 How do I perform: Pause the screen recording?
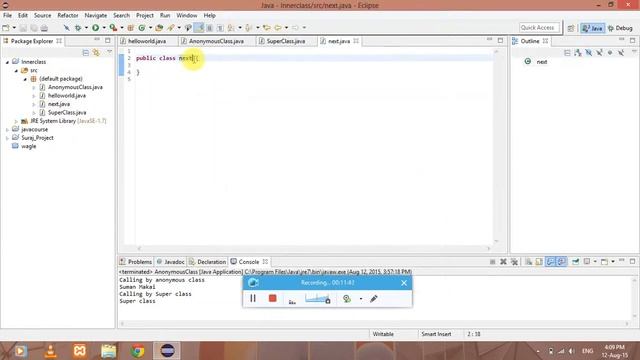coord(253,298)
